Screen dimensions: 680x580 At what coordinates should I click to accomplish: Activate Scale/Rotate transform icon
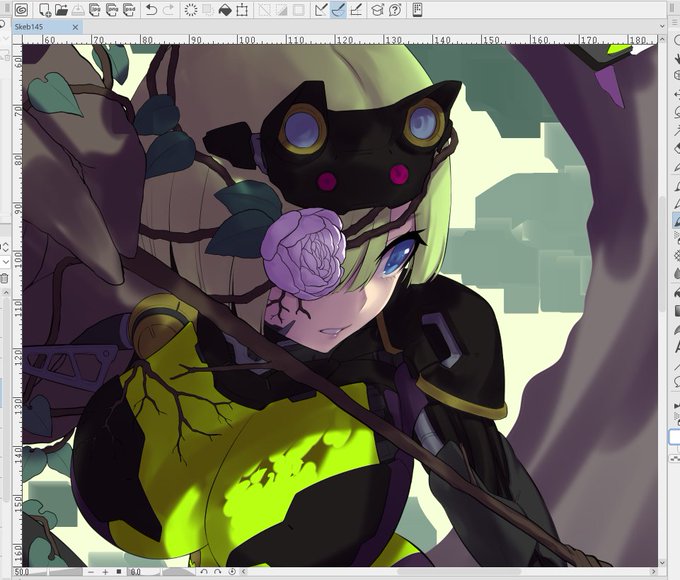[x=242, y=10]
